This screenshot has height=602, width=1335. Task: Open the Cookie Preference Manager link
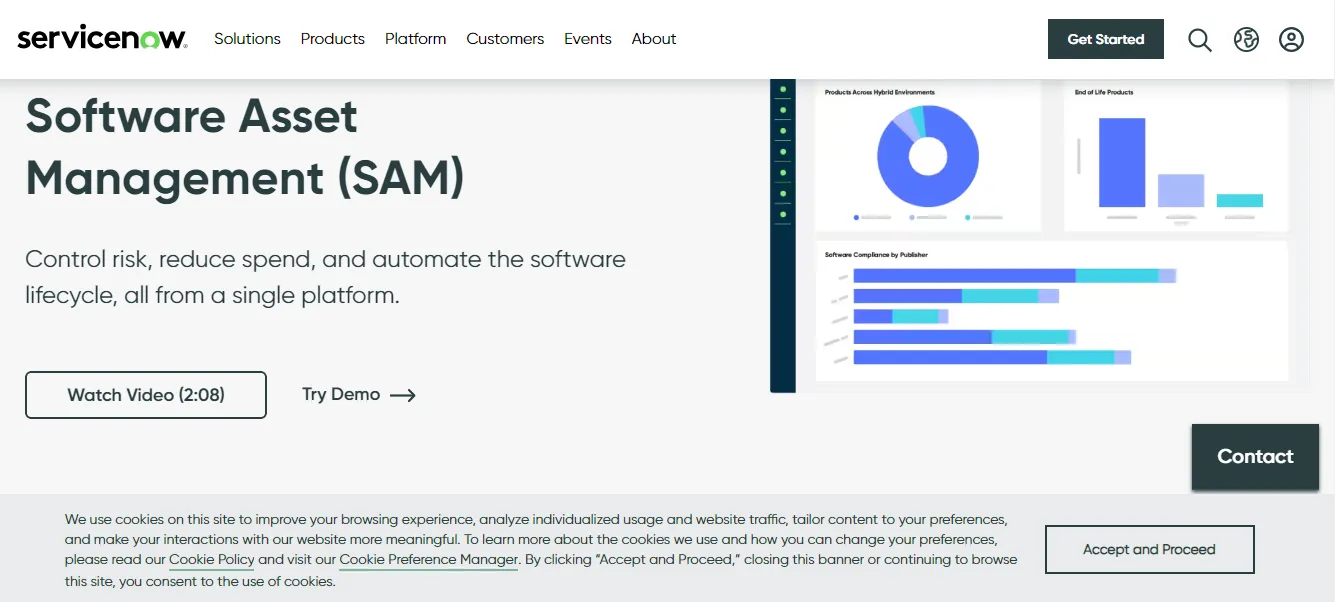click(x=429, y=560)
